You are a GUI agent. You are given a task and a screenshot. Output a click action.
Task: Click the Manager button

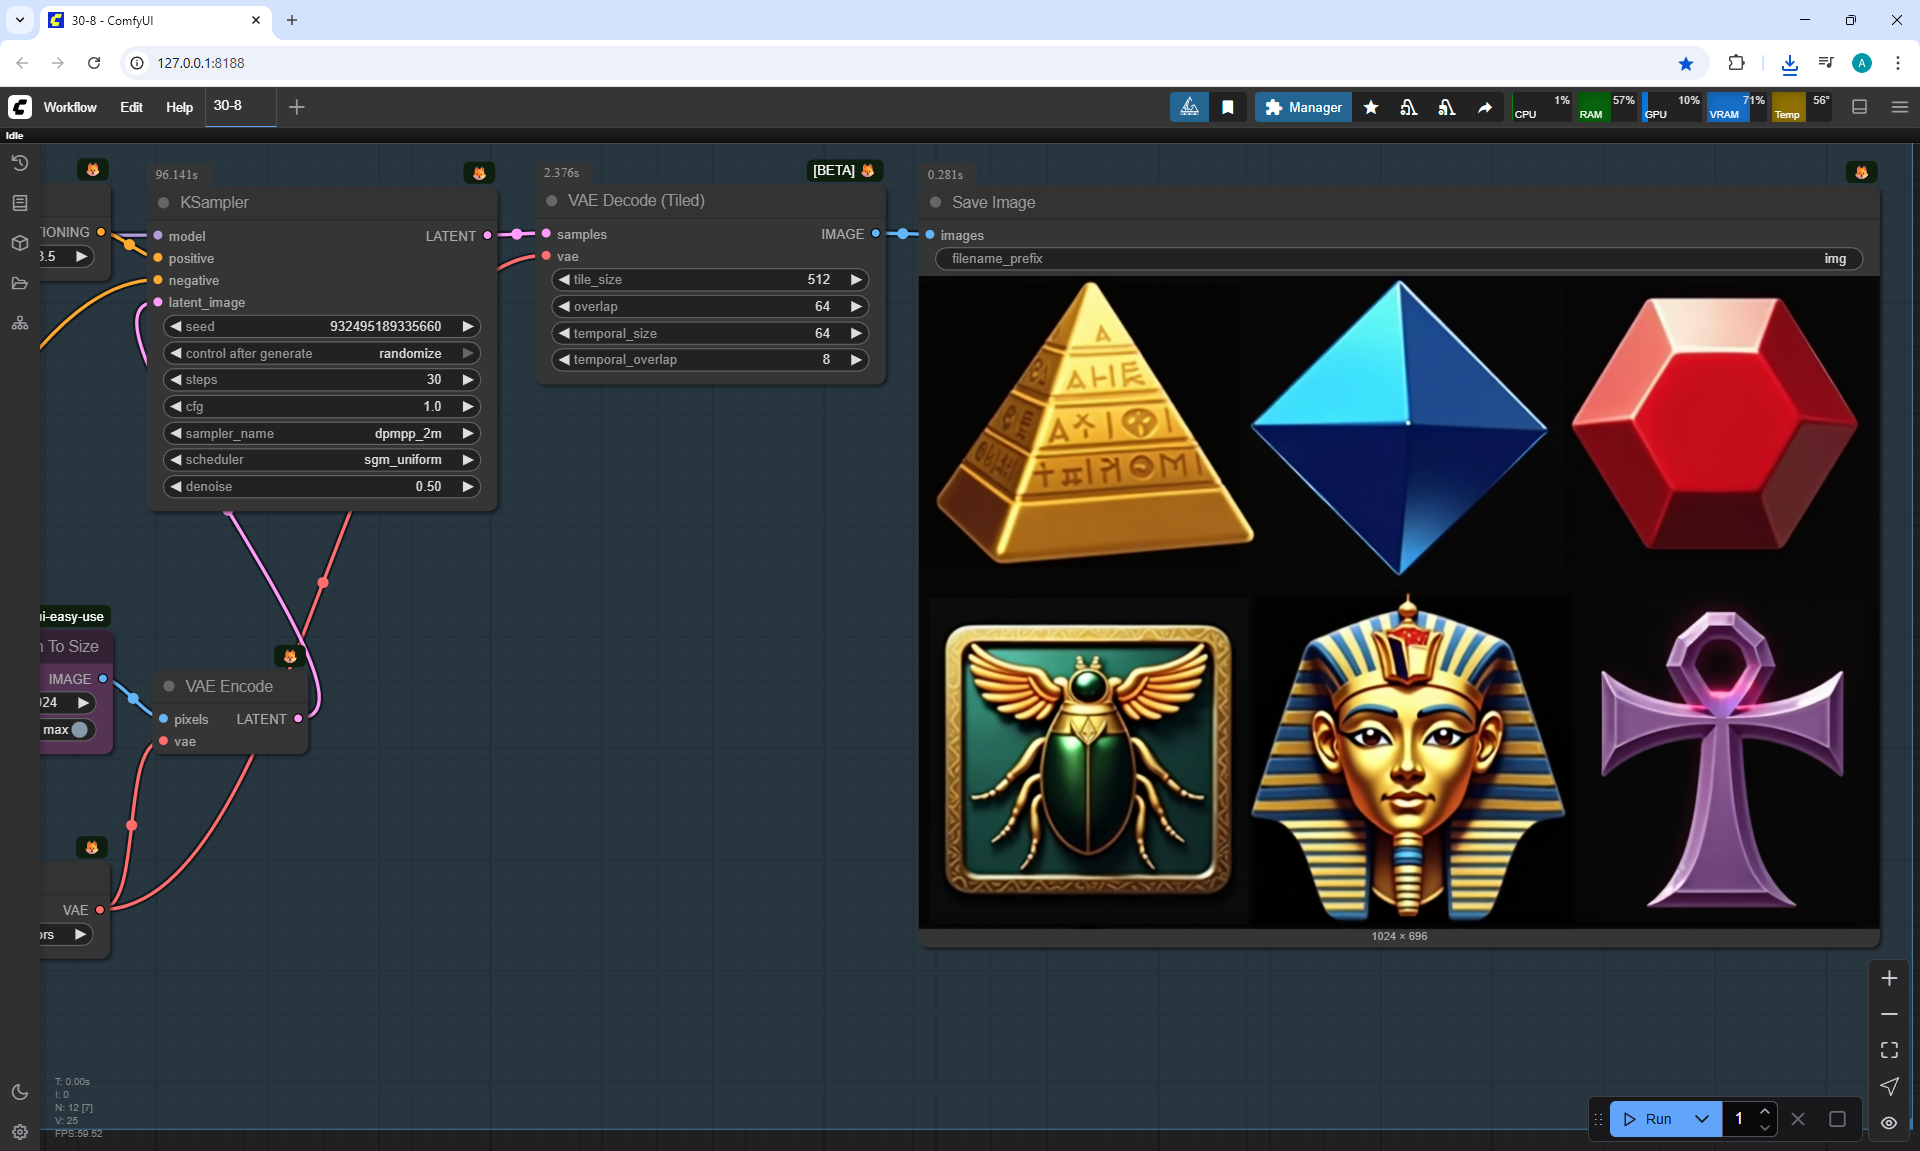[1303, 107]
